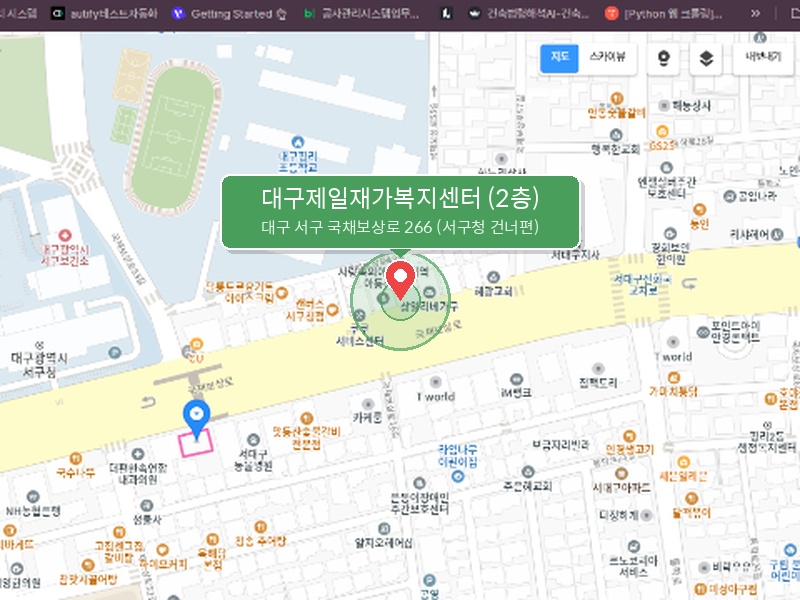Click the 브금자리빌라 label

point(560,445)
